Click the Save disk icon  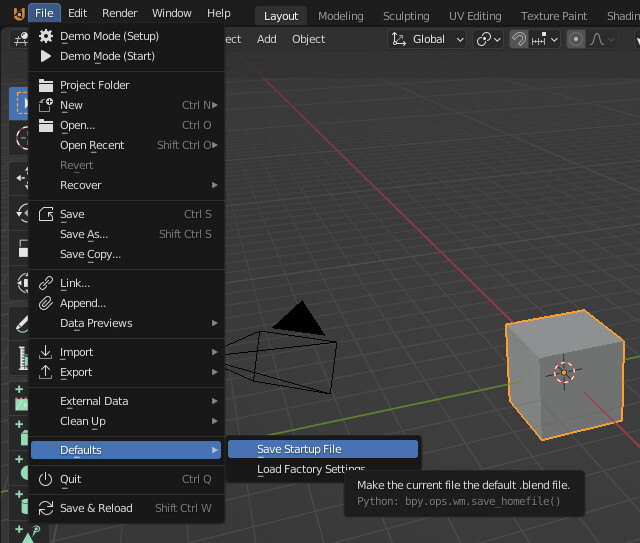pyautogui.click(x=46, y=214)
